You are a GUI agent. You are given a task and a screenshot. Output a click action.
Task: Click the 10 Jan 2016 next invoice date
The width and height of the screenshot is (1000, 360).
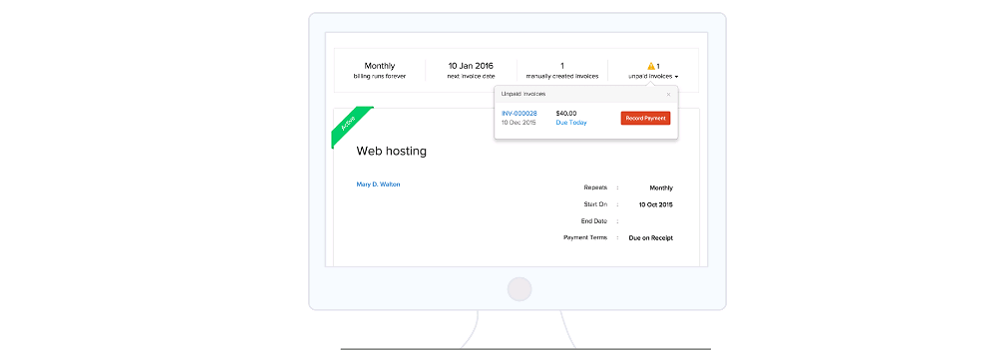coord(471,70)
